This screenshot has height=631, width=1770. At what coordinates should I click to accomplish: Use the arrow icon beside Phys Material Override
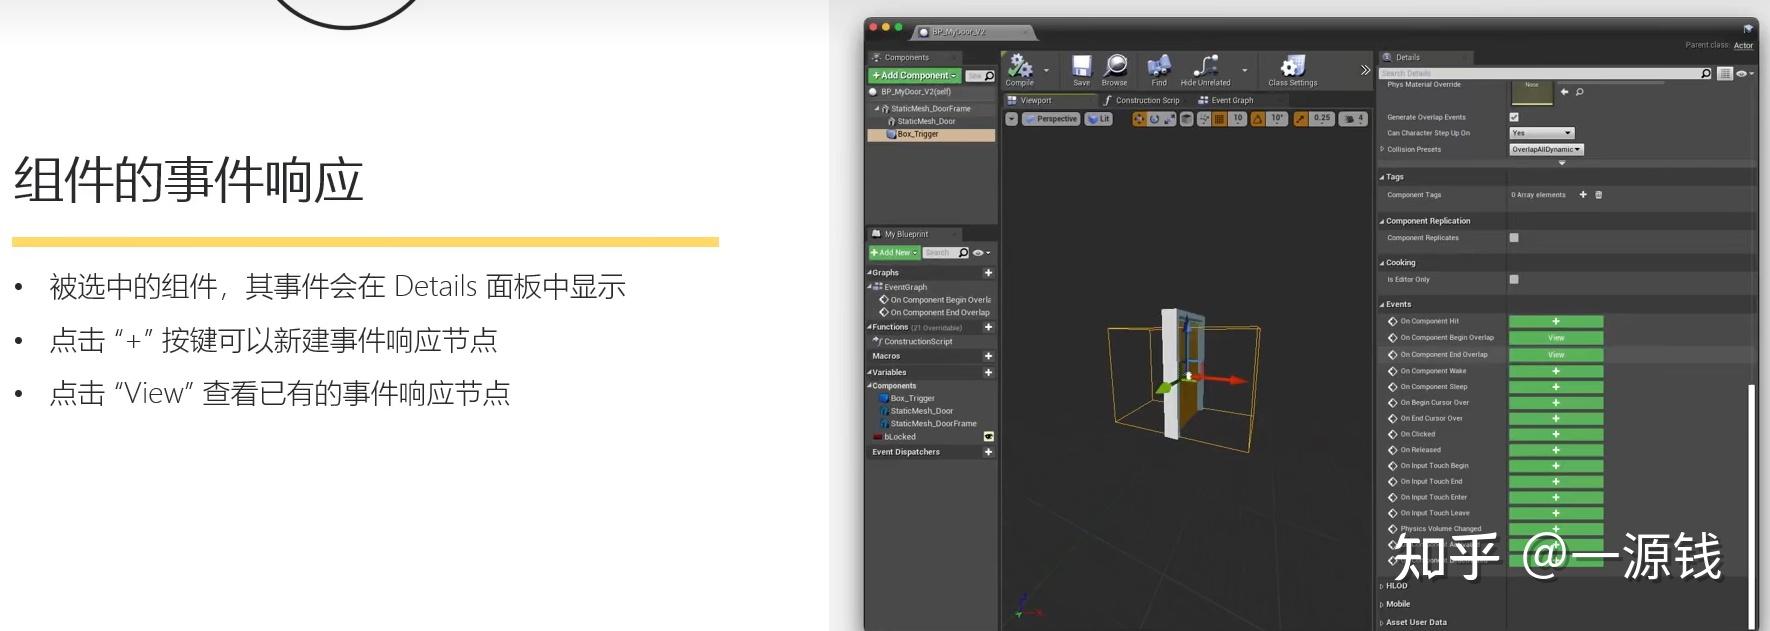1565,92
